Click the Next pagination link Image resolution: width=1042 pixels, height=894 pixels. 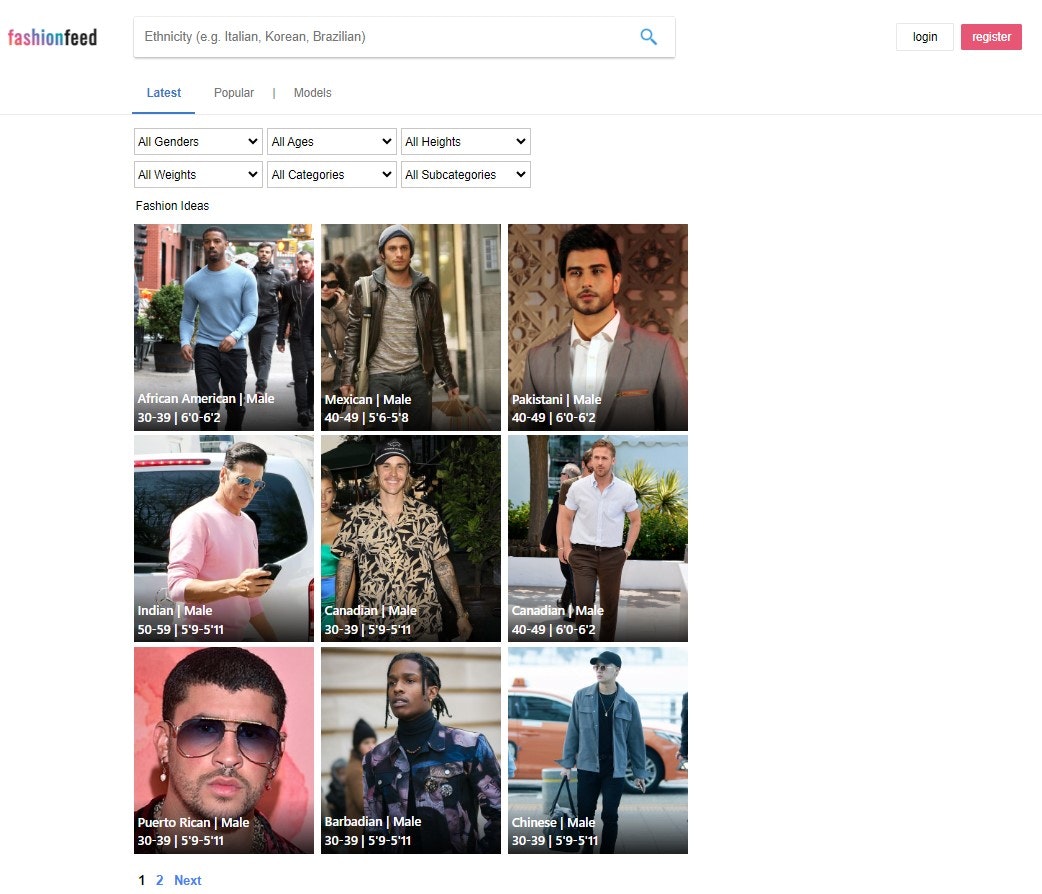tap(187, 880)
